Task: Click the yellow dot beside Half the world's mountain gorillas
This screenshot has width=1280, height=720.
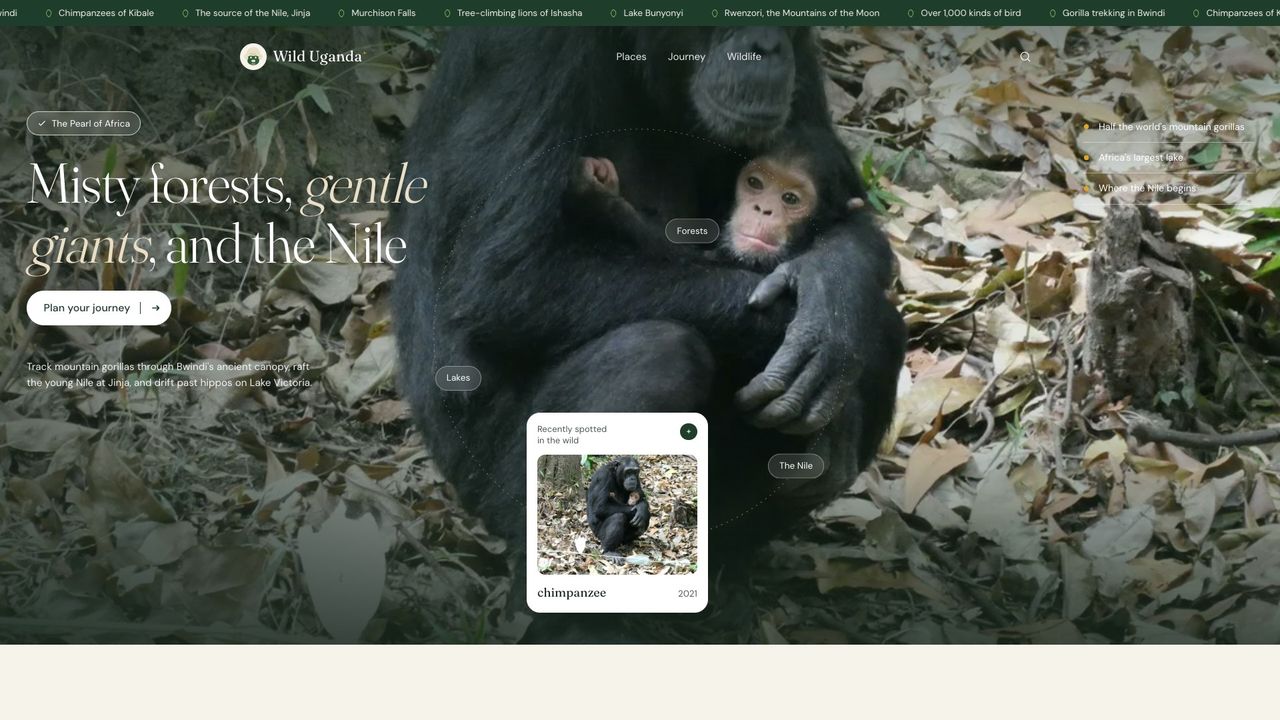Action: click(x=1086, y=127)
